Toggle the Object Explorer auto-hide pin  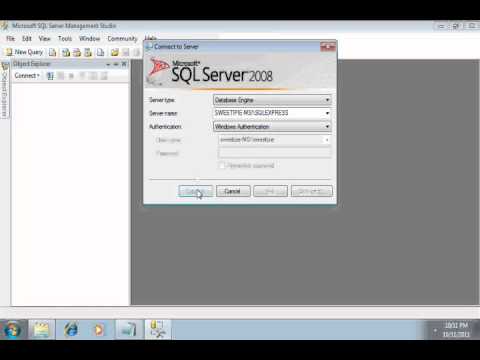tap(116, 64)
